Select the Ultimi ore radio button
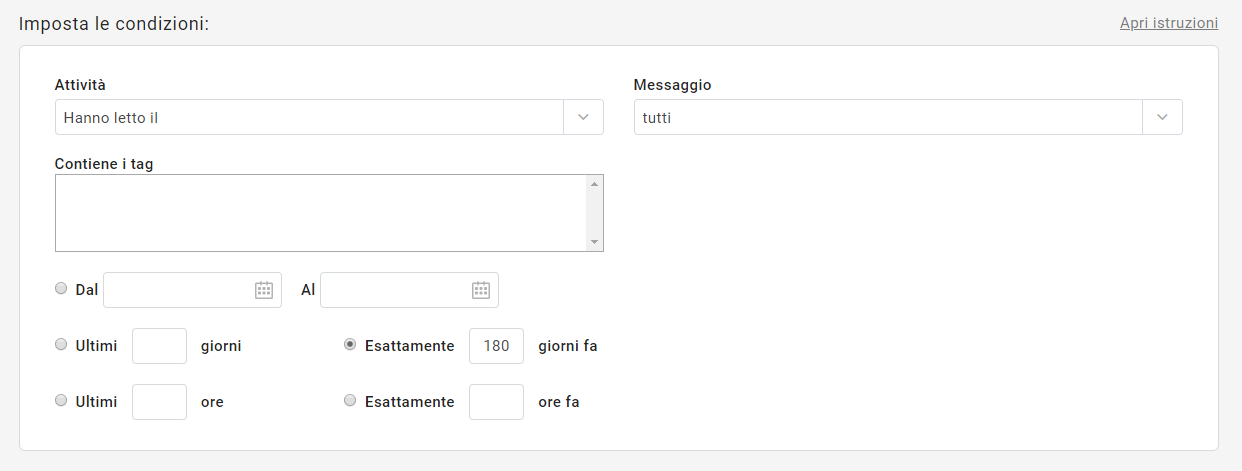The image size is (1242, 471). point(61,400)
